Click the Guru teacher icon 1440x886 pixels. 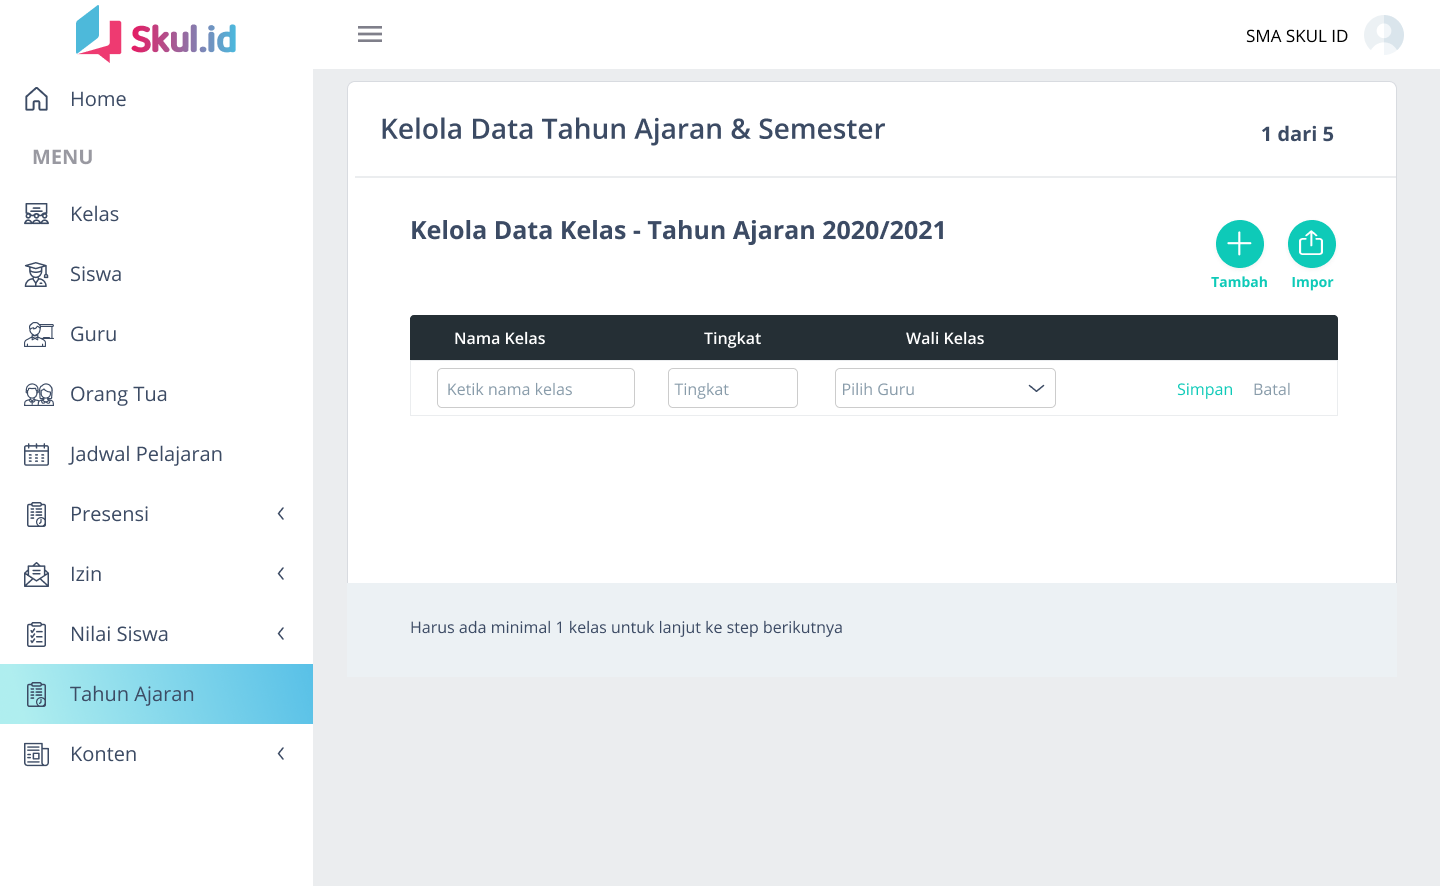[x=37, y=334]
